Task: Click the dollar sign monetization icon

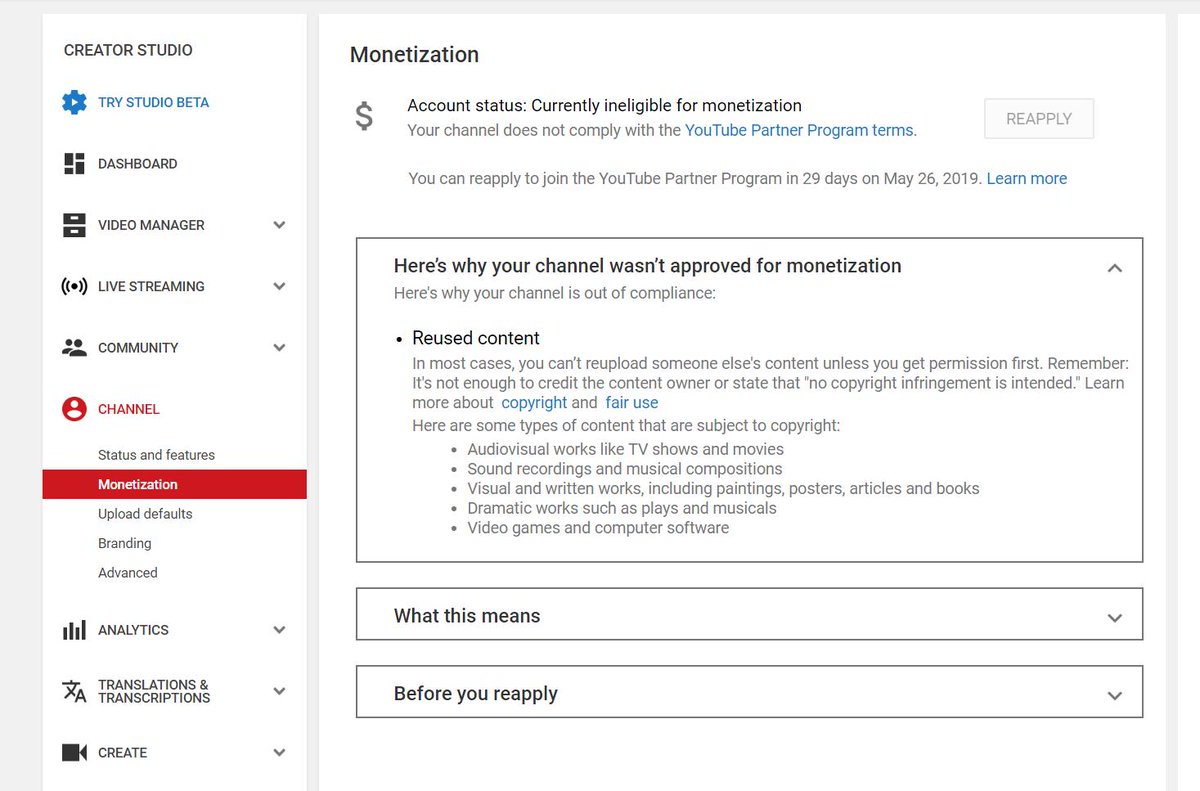Action: (x=365, y=116)
